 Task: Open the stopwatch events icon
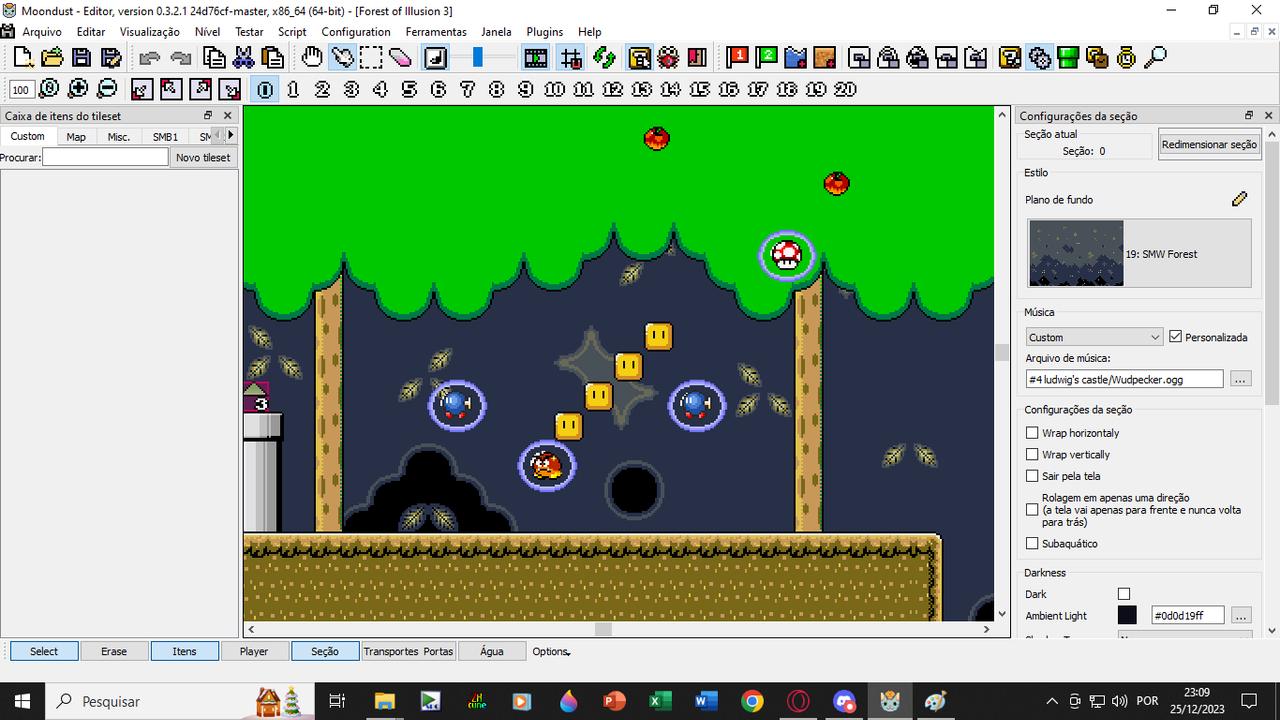[x=1127, y=58]
